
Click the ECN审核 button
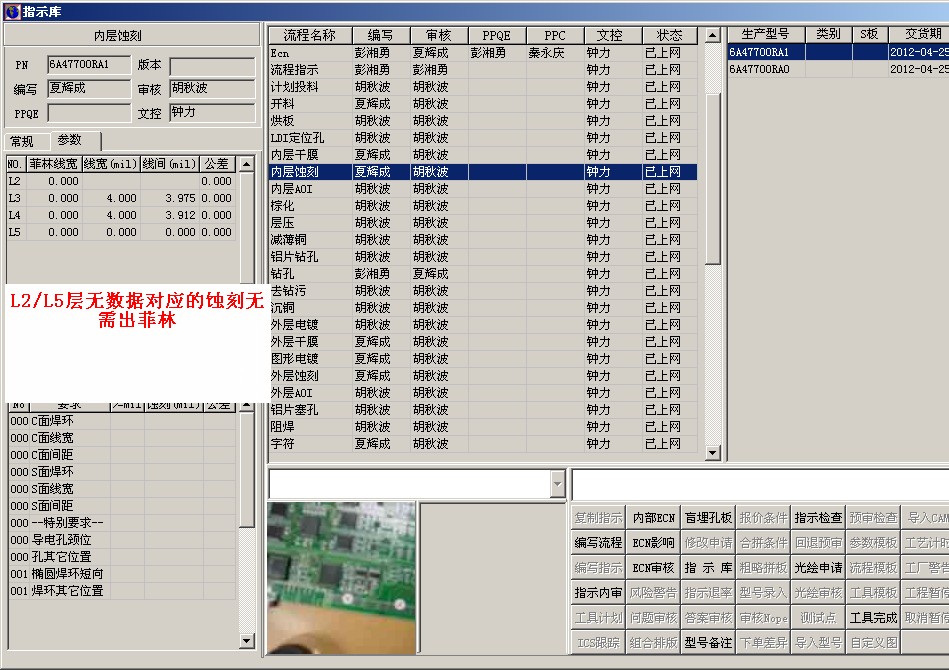pyautogui.click(x=653, y=568)
